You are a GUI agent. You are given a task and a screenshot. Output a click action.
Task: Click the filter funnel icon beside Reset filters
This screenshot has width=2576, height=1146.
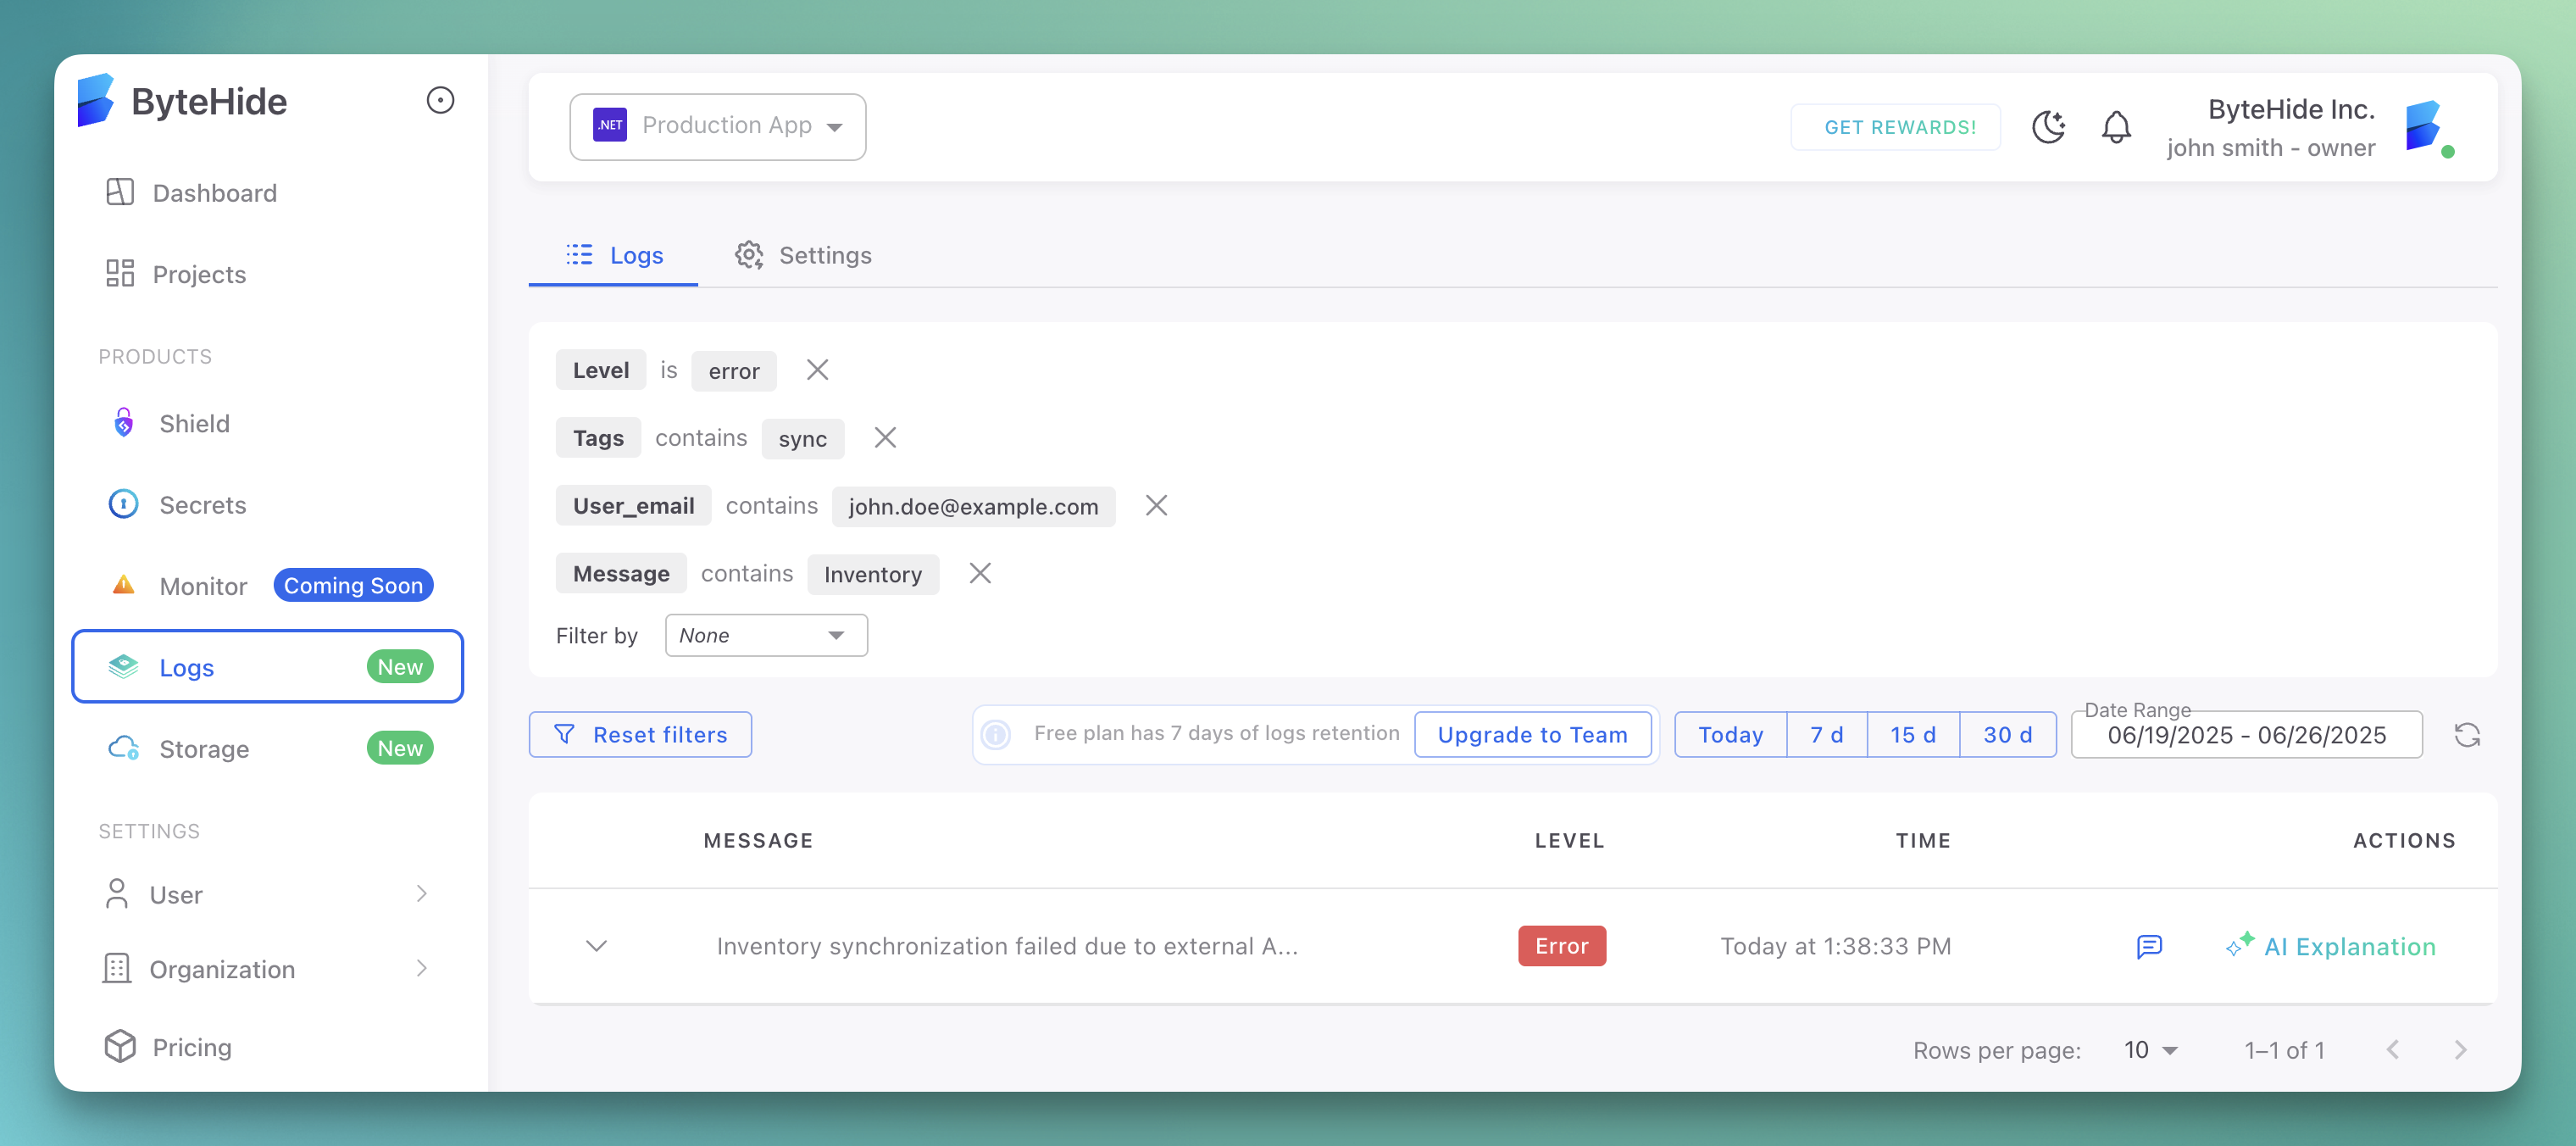tap(566, 734)
